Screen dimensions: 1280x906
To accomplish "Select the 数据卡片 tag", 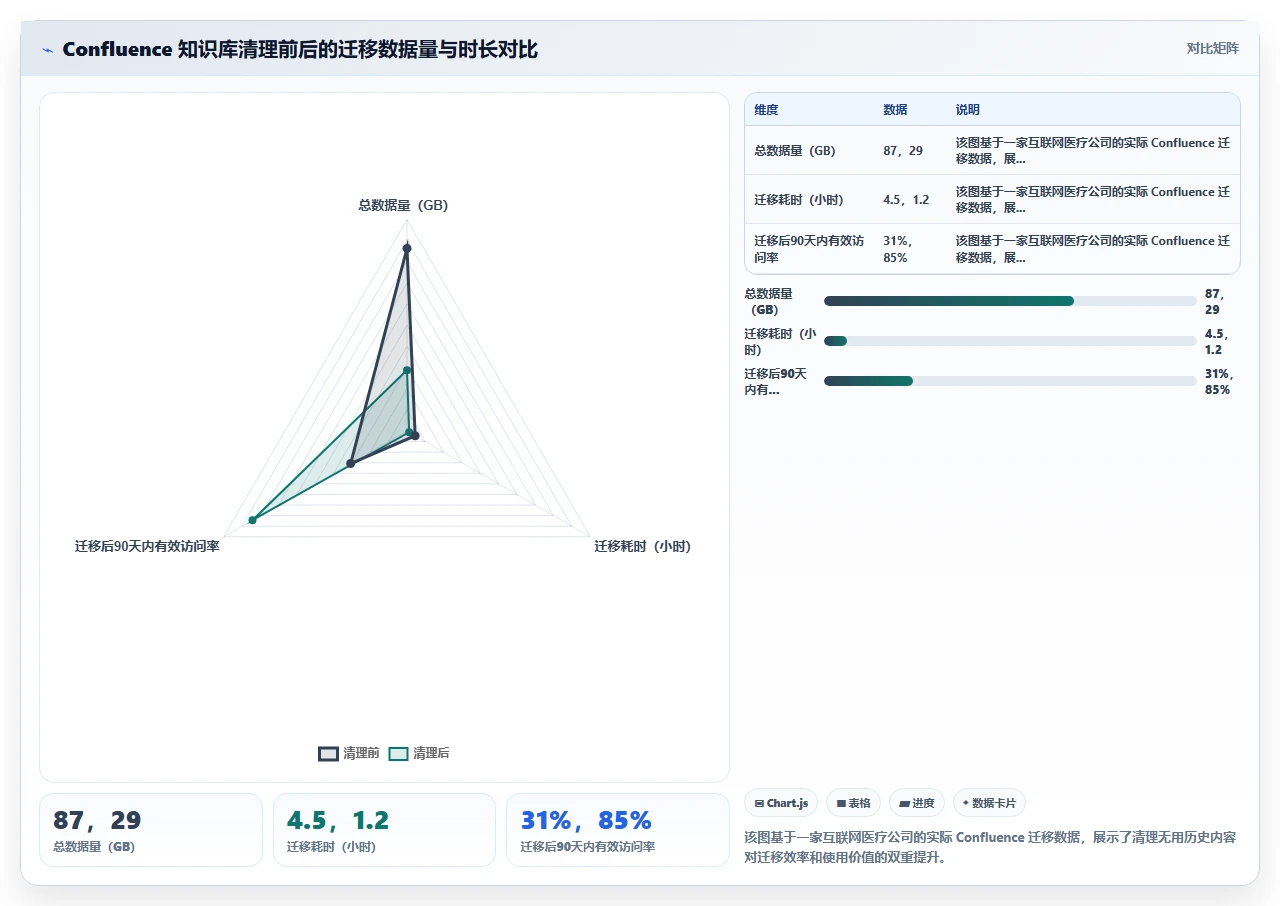I will pos(989,803).
